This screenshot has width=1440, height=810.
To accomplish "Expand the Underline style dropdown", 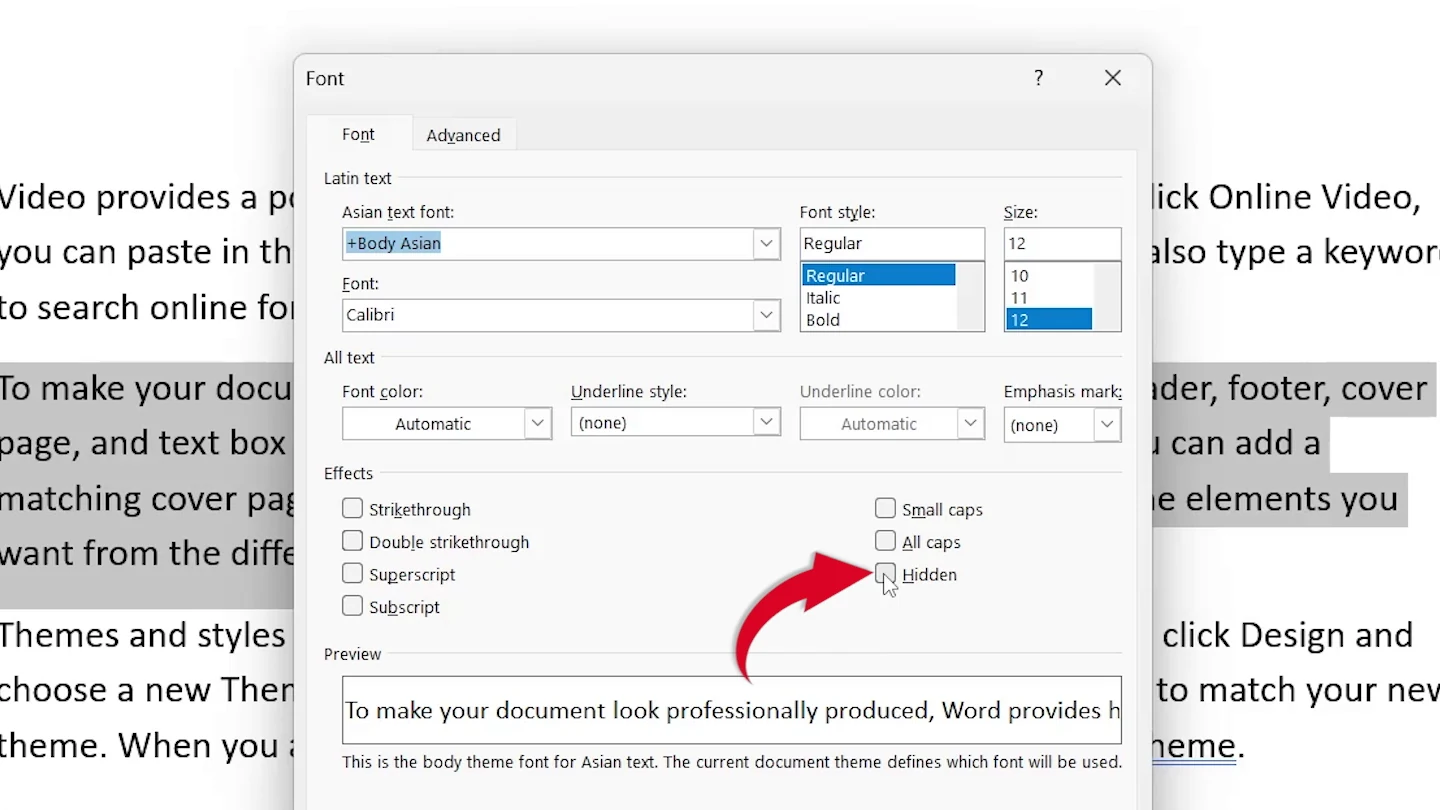I will (767, 422).
